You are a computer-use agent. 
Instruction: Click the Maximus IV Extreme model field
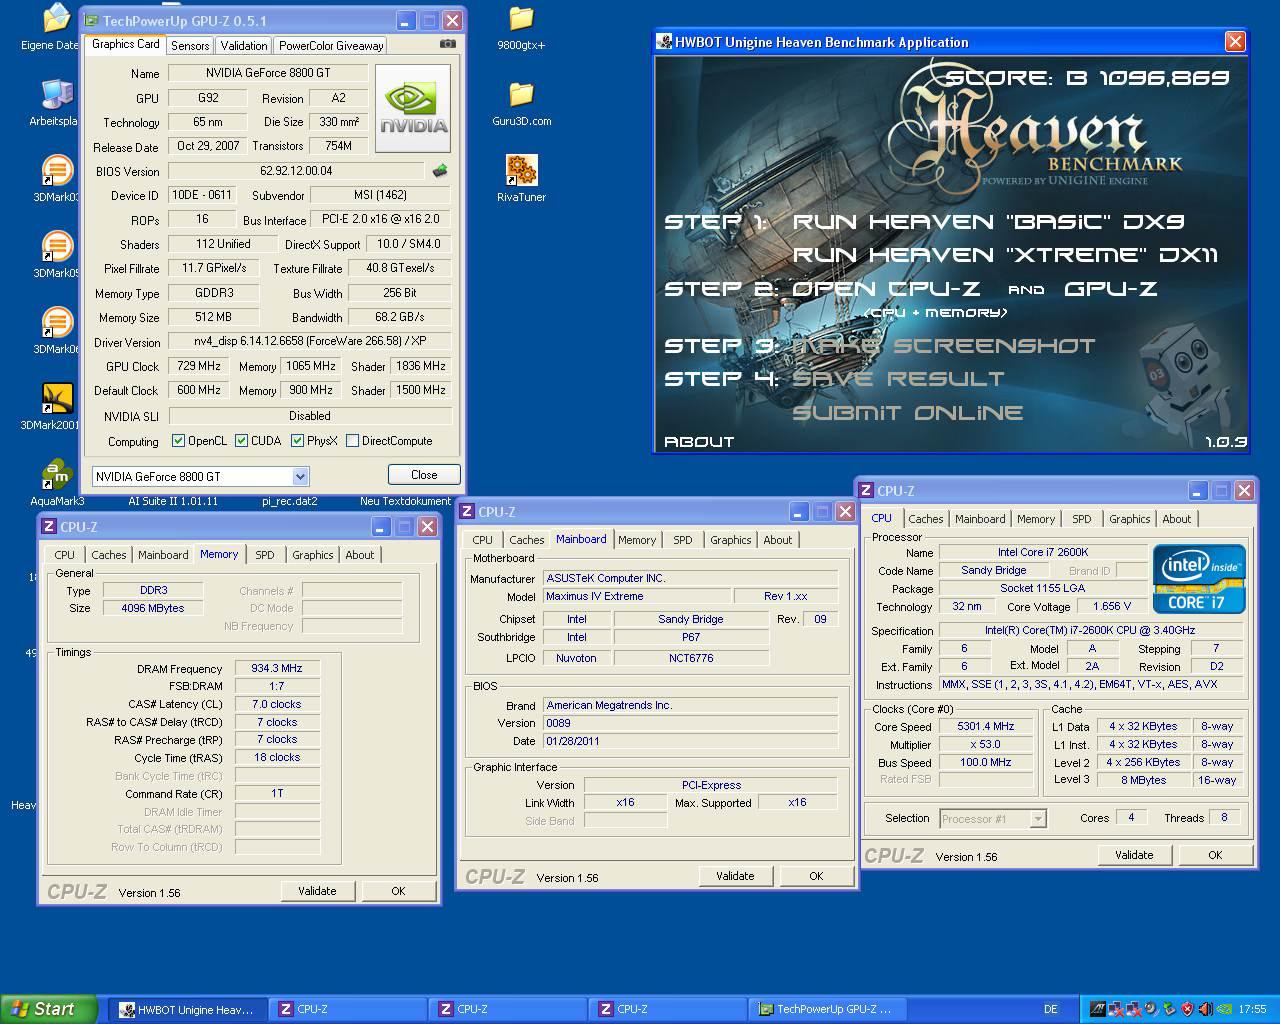(x=635, y=596)
